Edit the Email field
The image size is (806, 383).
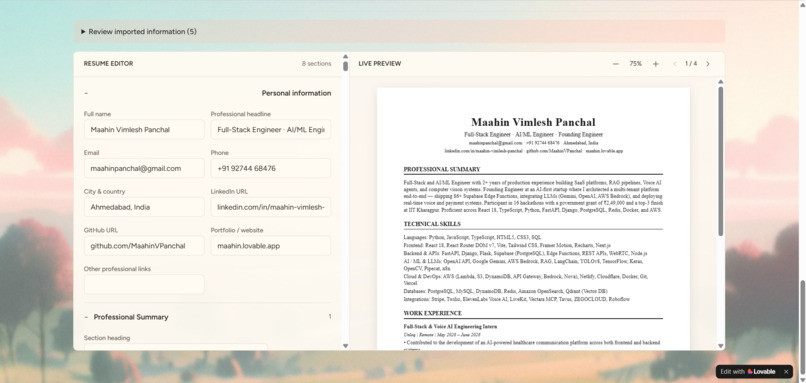pos(144,168)
